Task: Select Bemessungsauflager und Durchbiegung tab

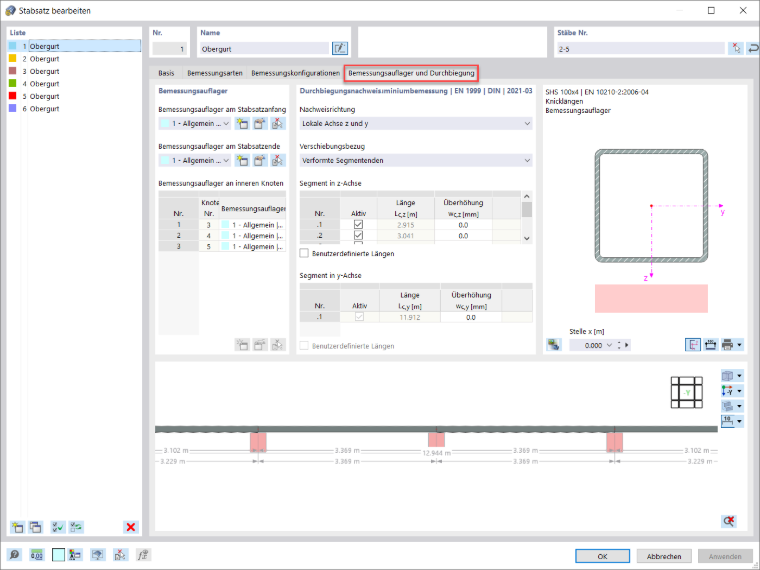Action: (411, 73)
